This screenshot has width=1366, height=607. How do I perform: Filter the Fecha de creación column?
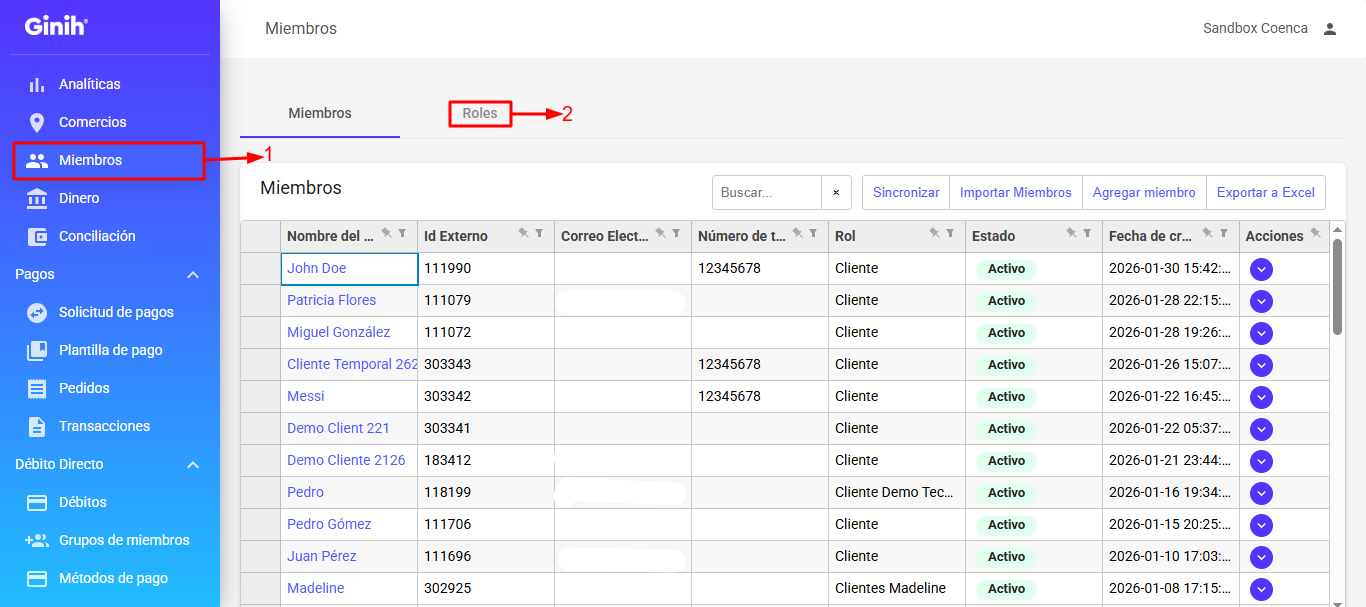(1224, 233)
